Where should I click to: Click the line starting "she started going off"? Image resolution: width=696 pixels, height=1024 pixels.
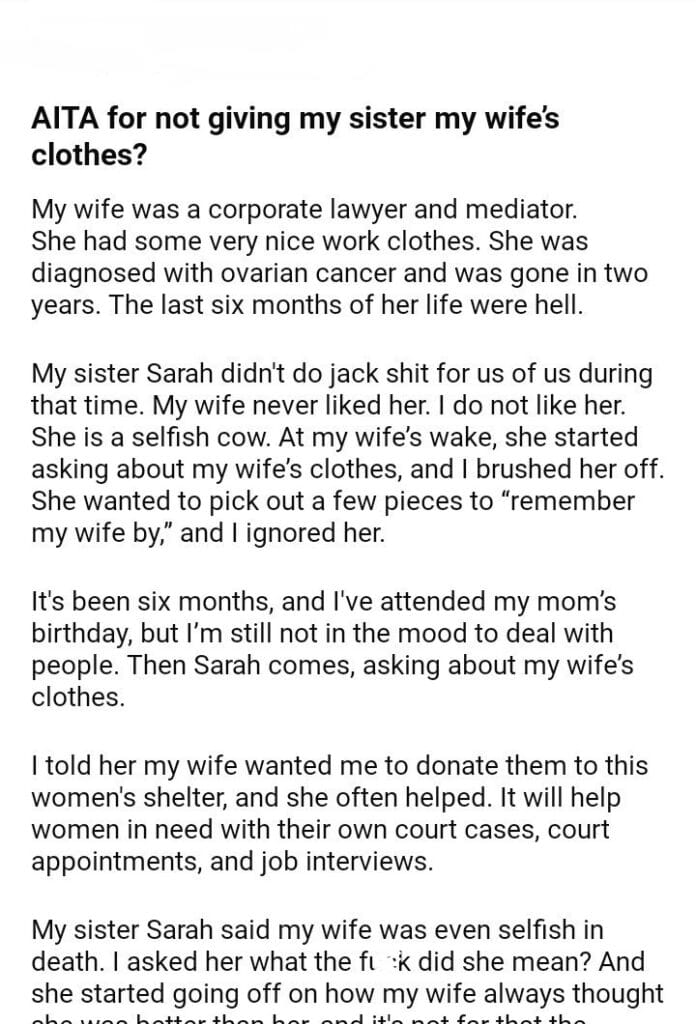click(x=347, y=994)
